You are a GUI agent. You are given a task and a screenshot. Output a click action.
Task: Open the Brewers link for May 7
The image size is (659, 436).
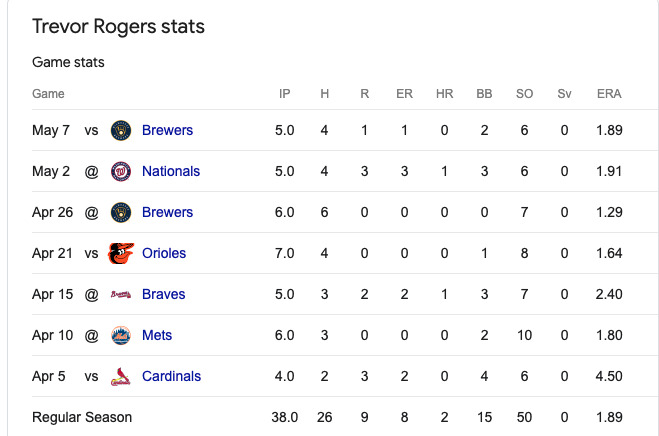[x=167, y=130]
